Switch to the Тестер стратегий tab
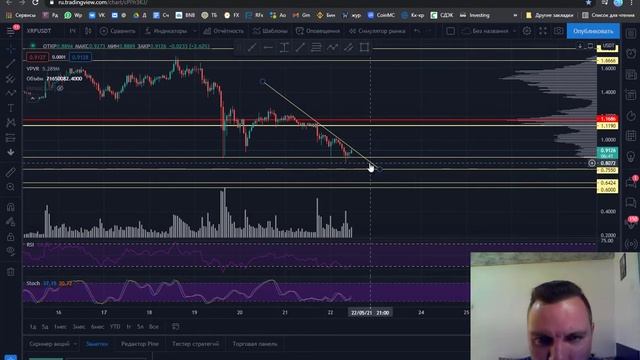The image size is (640, 360). click(196, 344)
